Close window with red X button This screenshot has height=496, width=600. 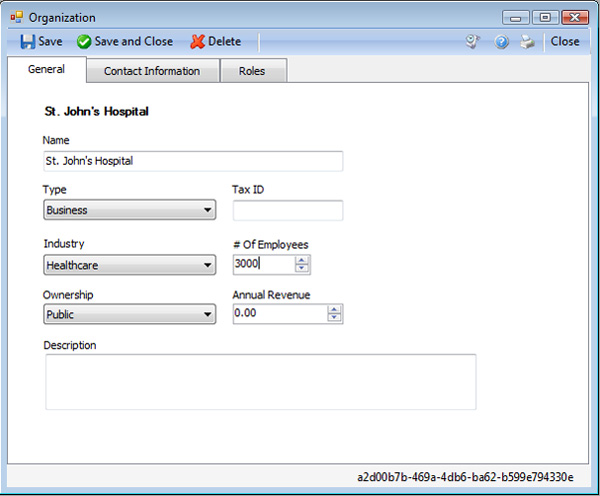[575, 18]
